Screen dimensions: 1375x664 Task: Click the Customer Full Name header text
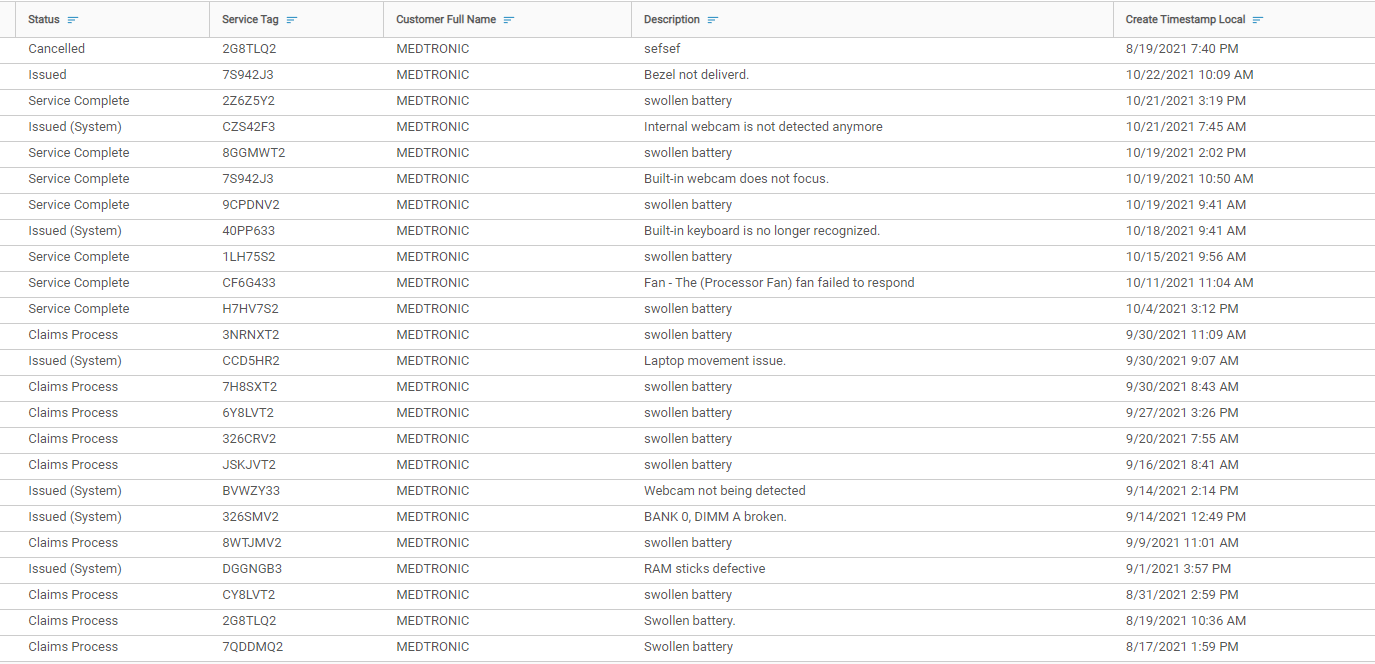[446, 20]
